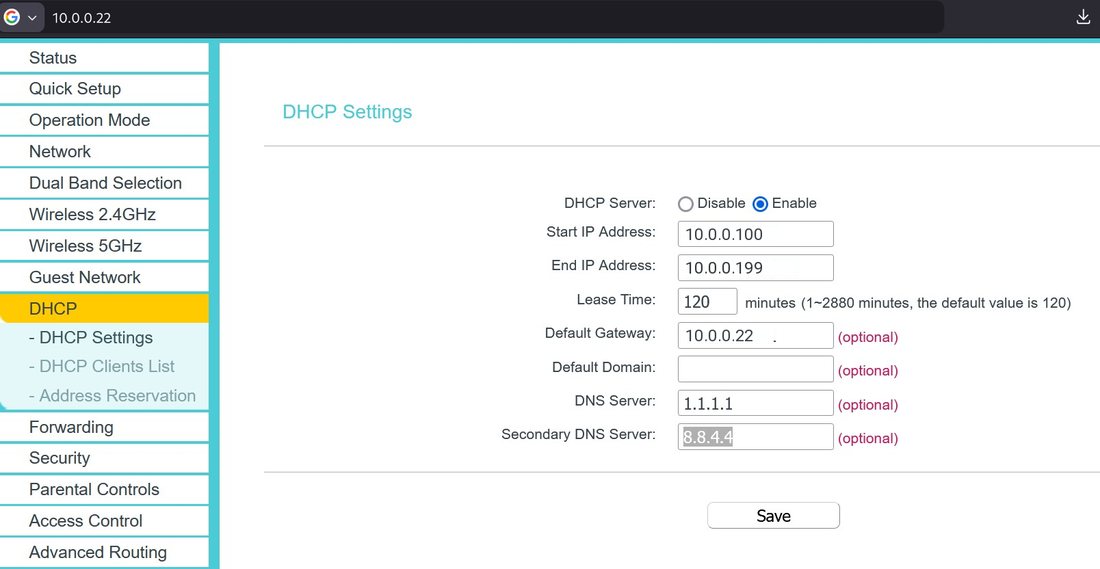Select Enable for DHCP Server
The image size is (1100, 569).
[760, 204]
